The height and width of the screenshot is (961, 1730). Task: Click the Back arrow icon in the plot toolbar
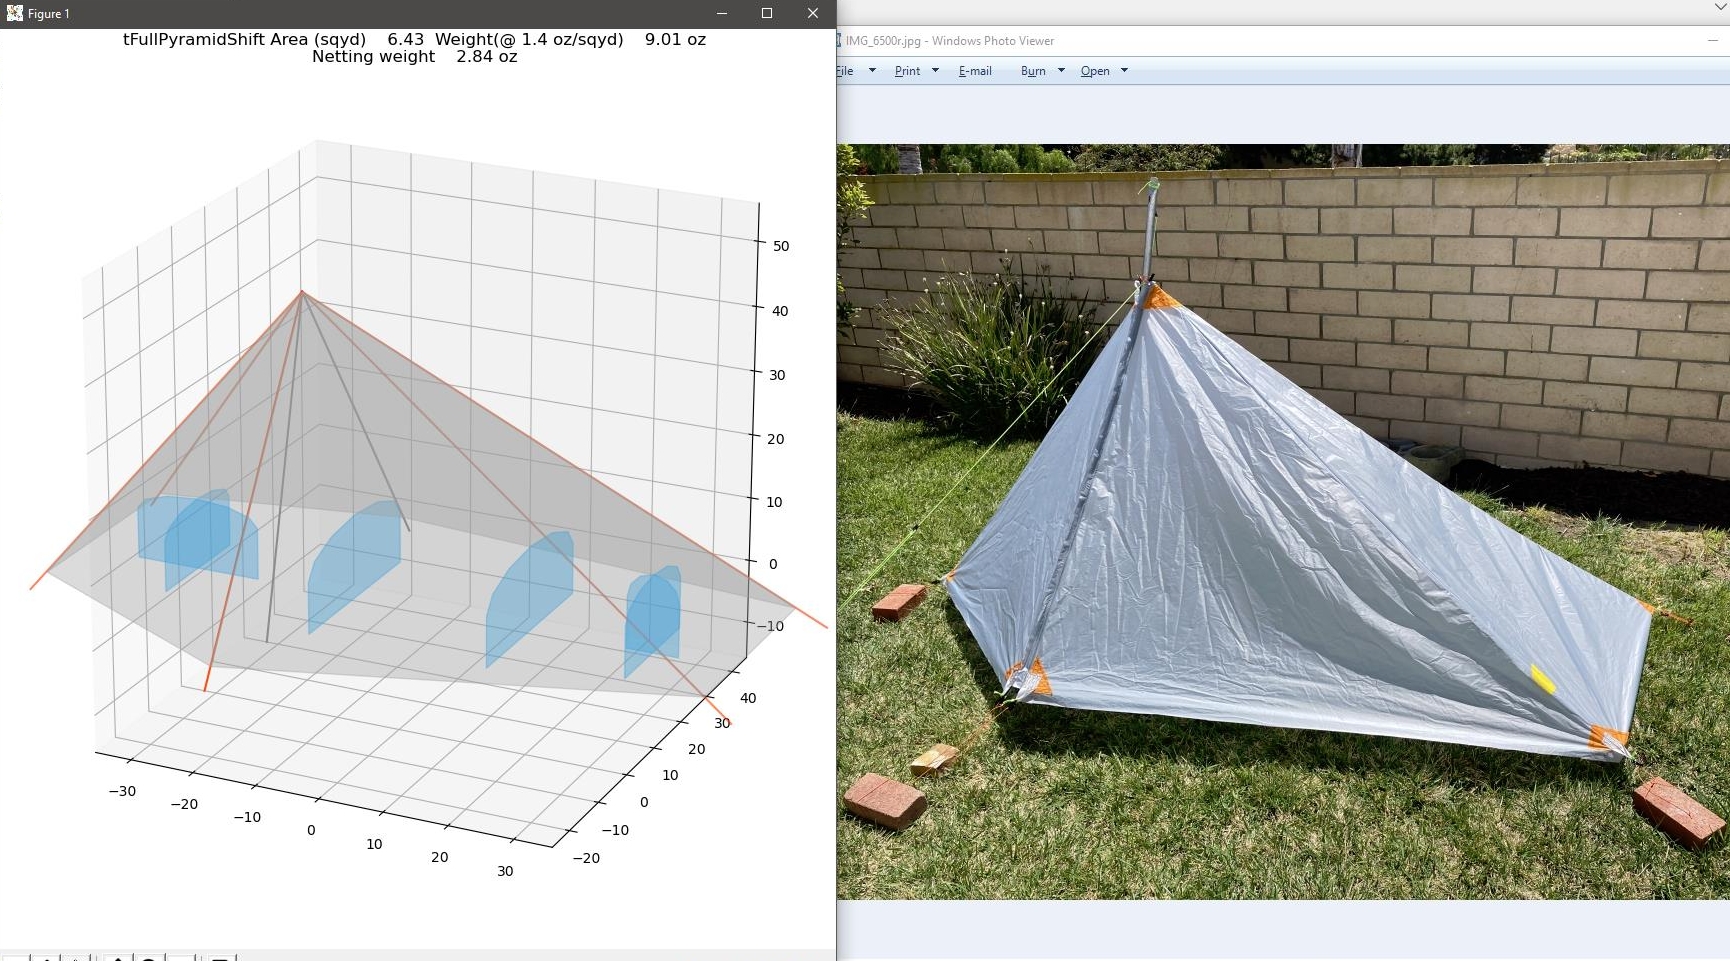tap(47, 957)
